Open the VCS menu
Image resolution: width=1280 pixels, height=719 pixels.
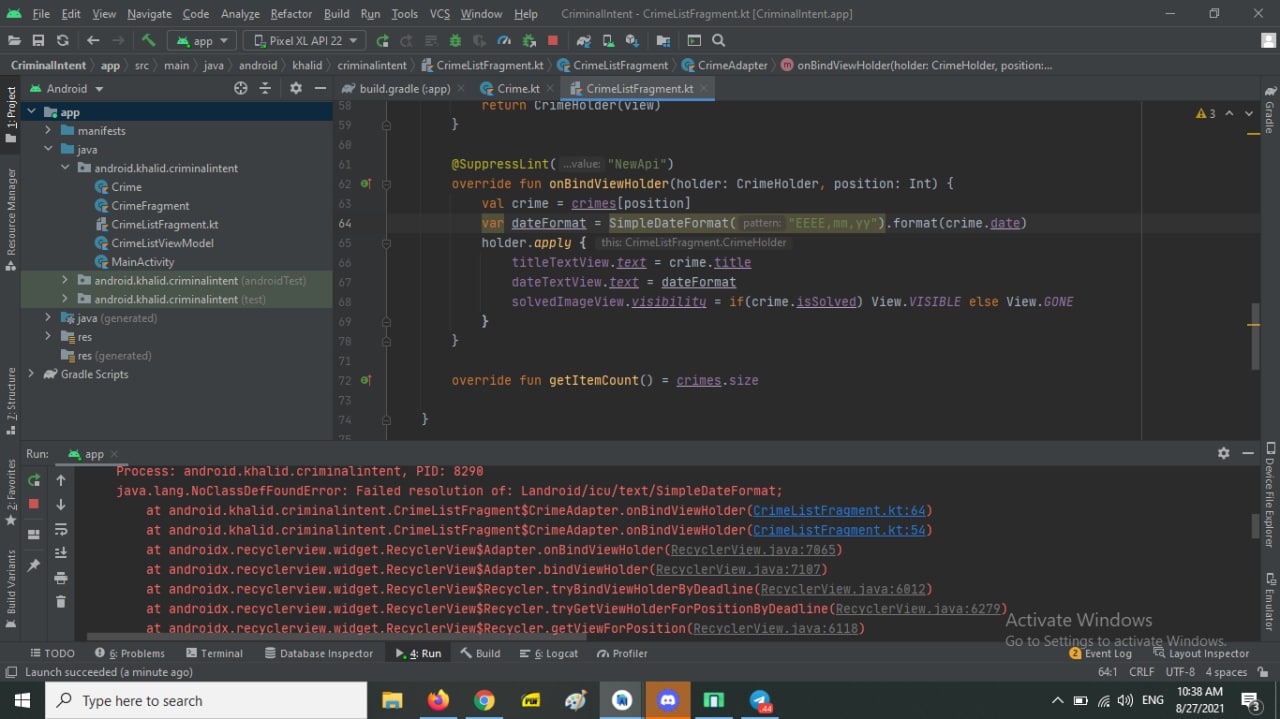click(440, 14)
